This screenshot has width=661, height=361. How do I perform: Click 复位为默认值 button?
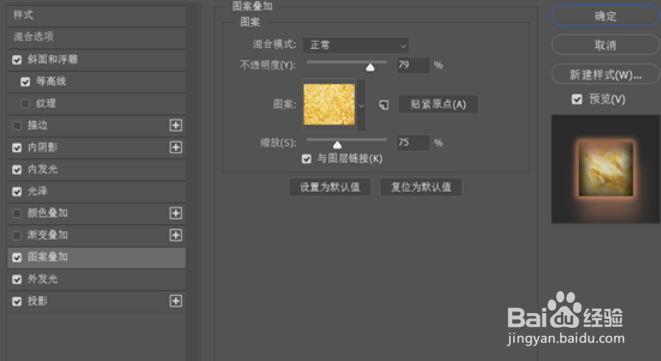click(421, 187)
